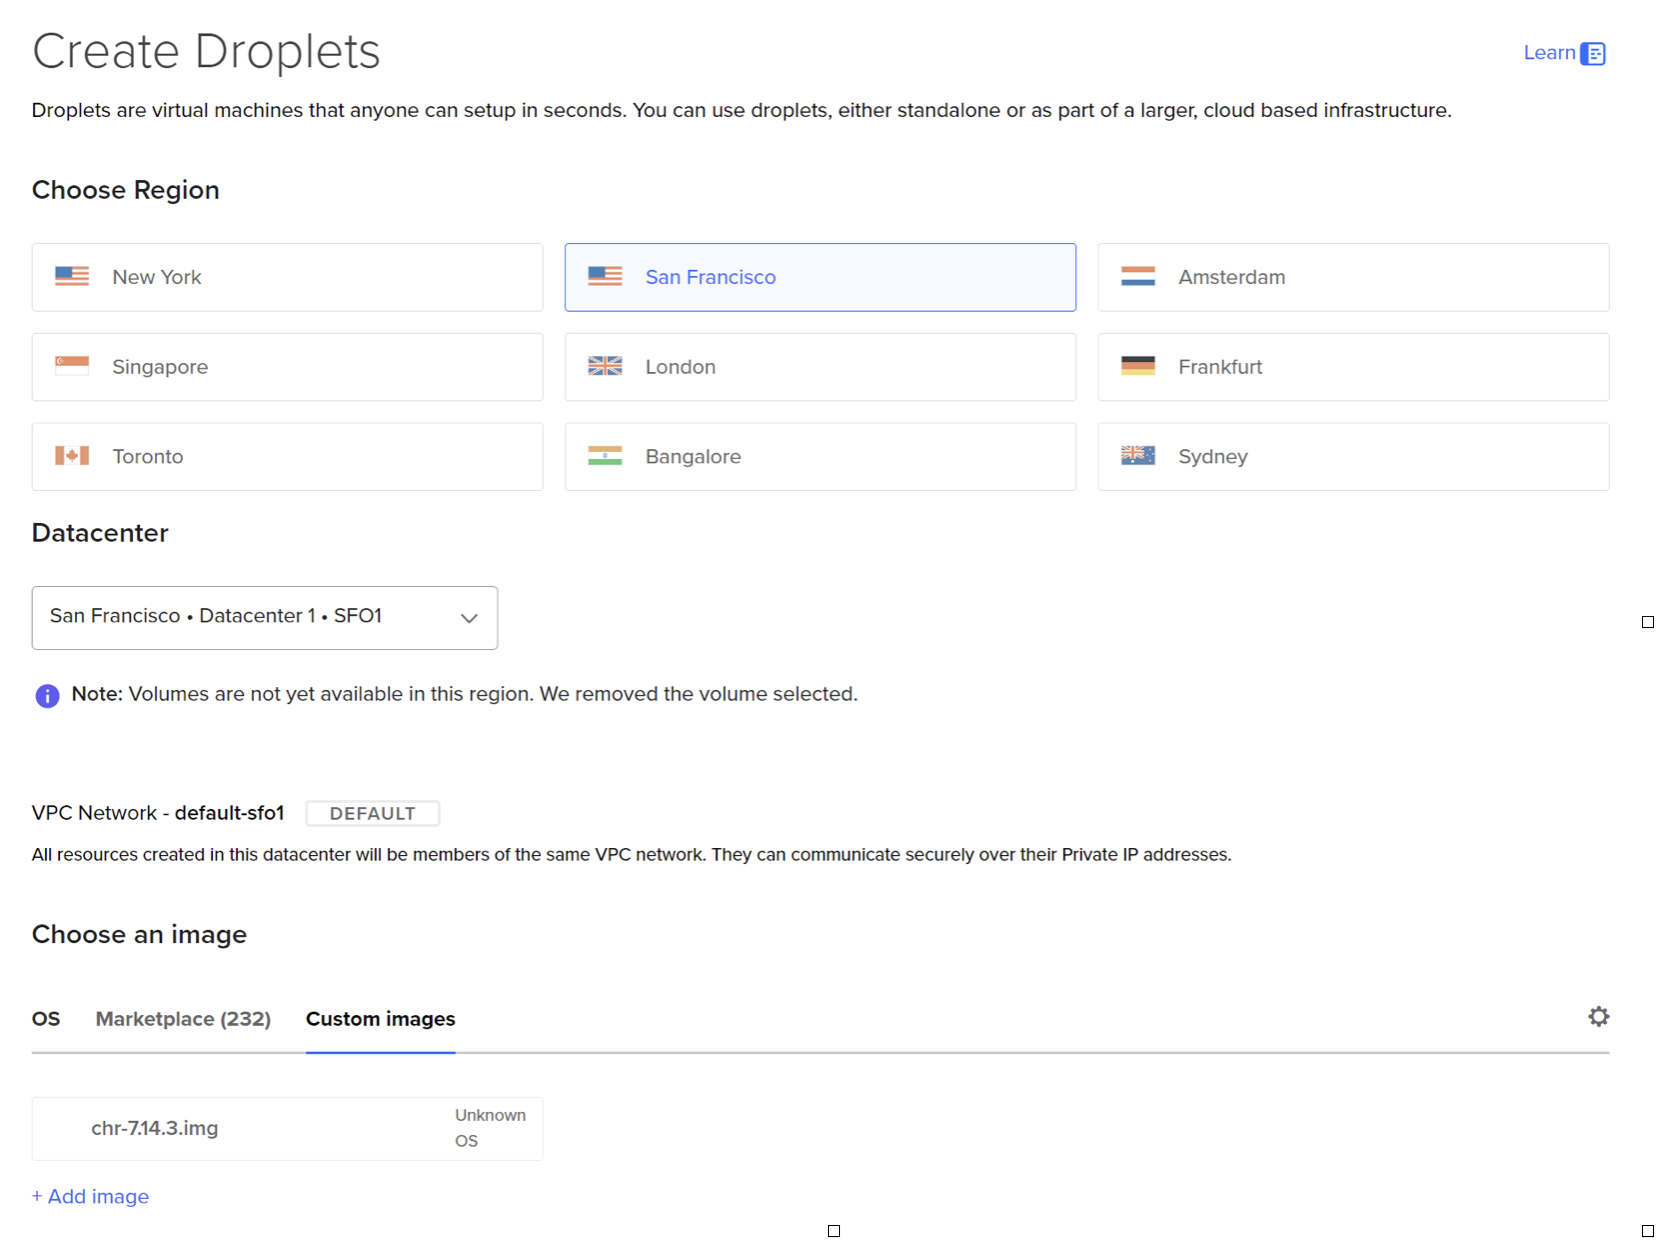Click the German flag icon beside Frankfurt
The height and width of the screenshot is (1240, 1656).
click(x=1138, y=367)
